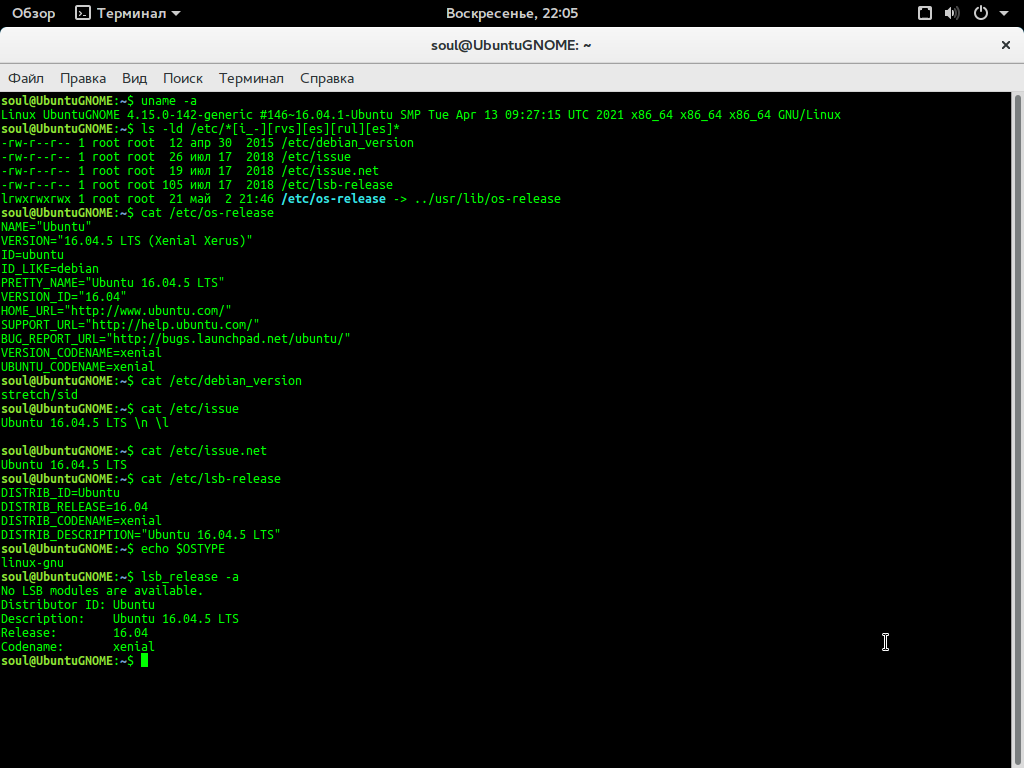The image size is (1024, 768).
Task: Open the Файл menu
Action: pos(26,78)
